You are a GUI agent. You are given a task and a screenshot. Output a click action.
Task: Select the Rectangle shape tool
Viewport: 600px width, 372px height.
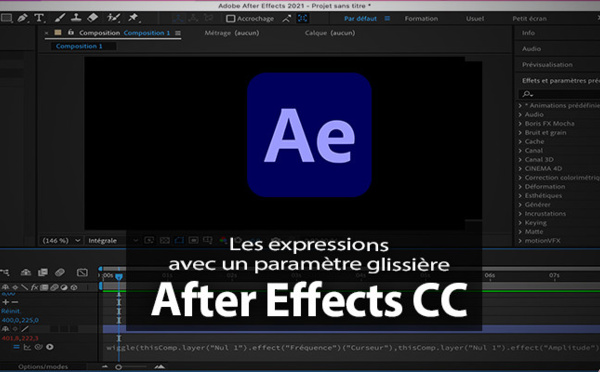6,18
